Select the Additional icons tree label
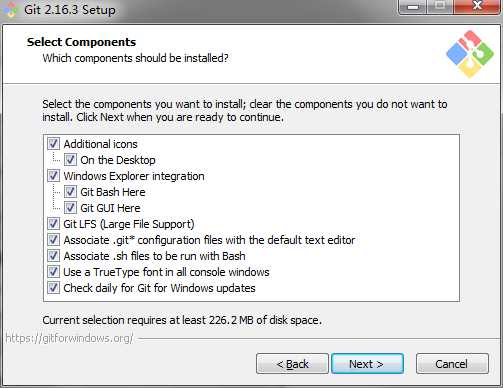Viewport: 503px width, 388px height. point(100,144)
